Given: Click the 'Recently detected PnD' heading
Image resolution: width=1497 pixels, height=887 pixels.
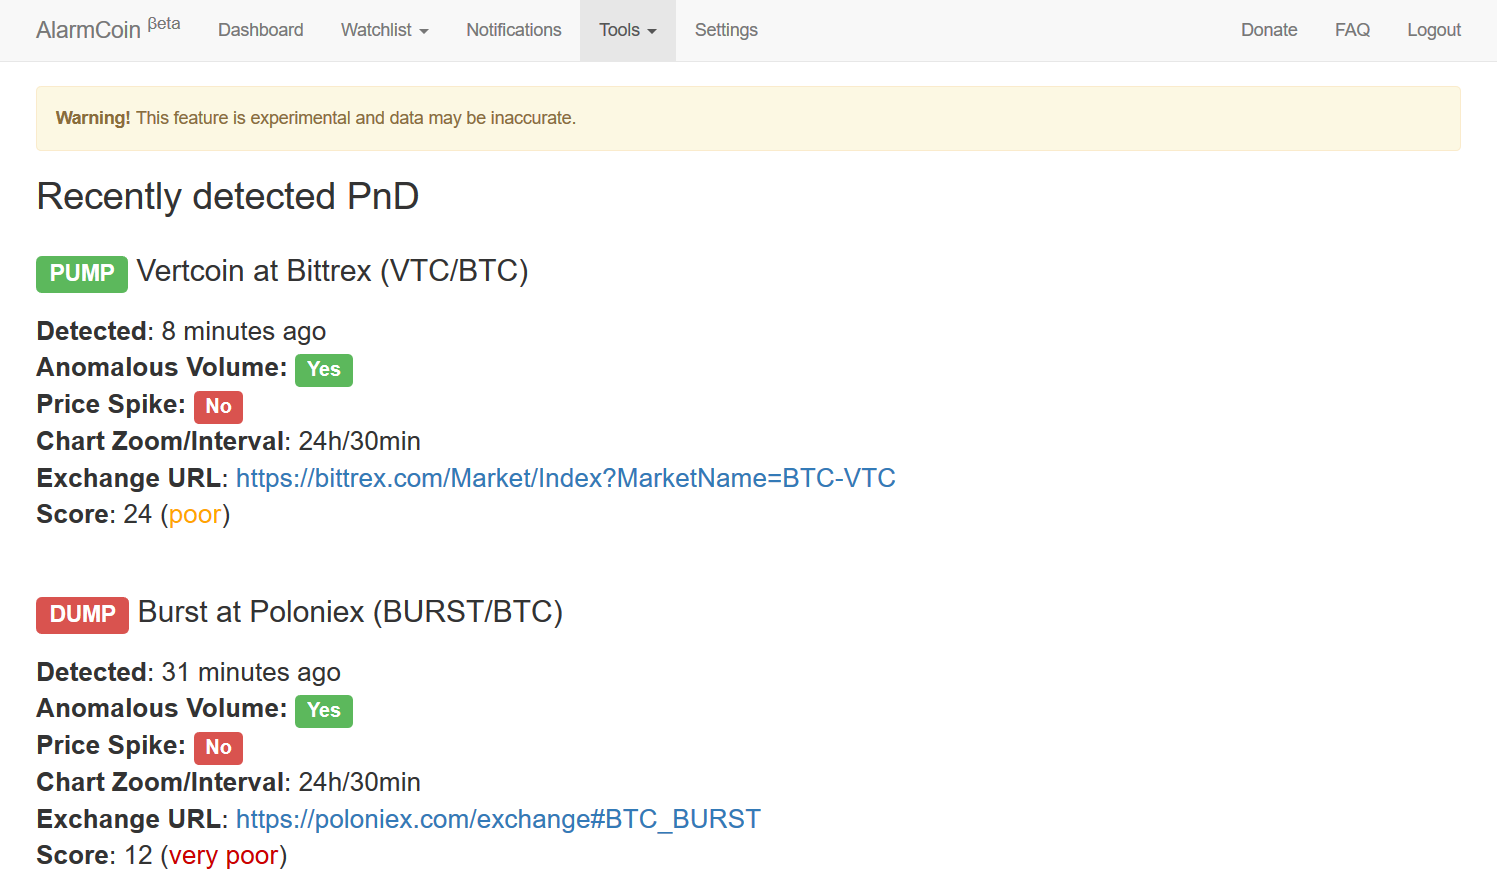Looking at the screenshot, I should [228, 196].
